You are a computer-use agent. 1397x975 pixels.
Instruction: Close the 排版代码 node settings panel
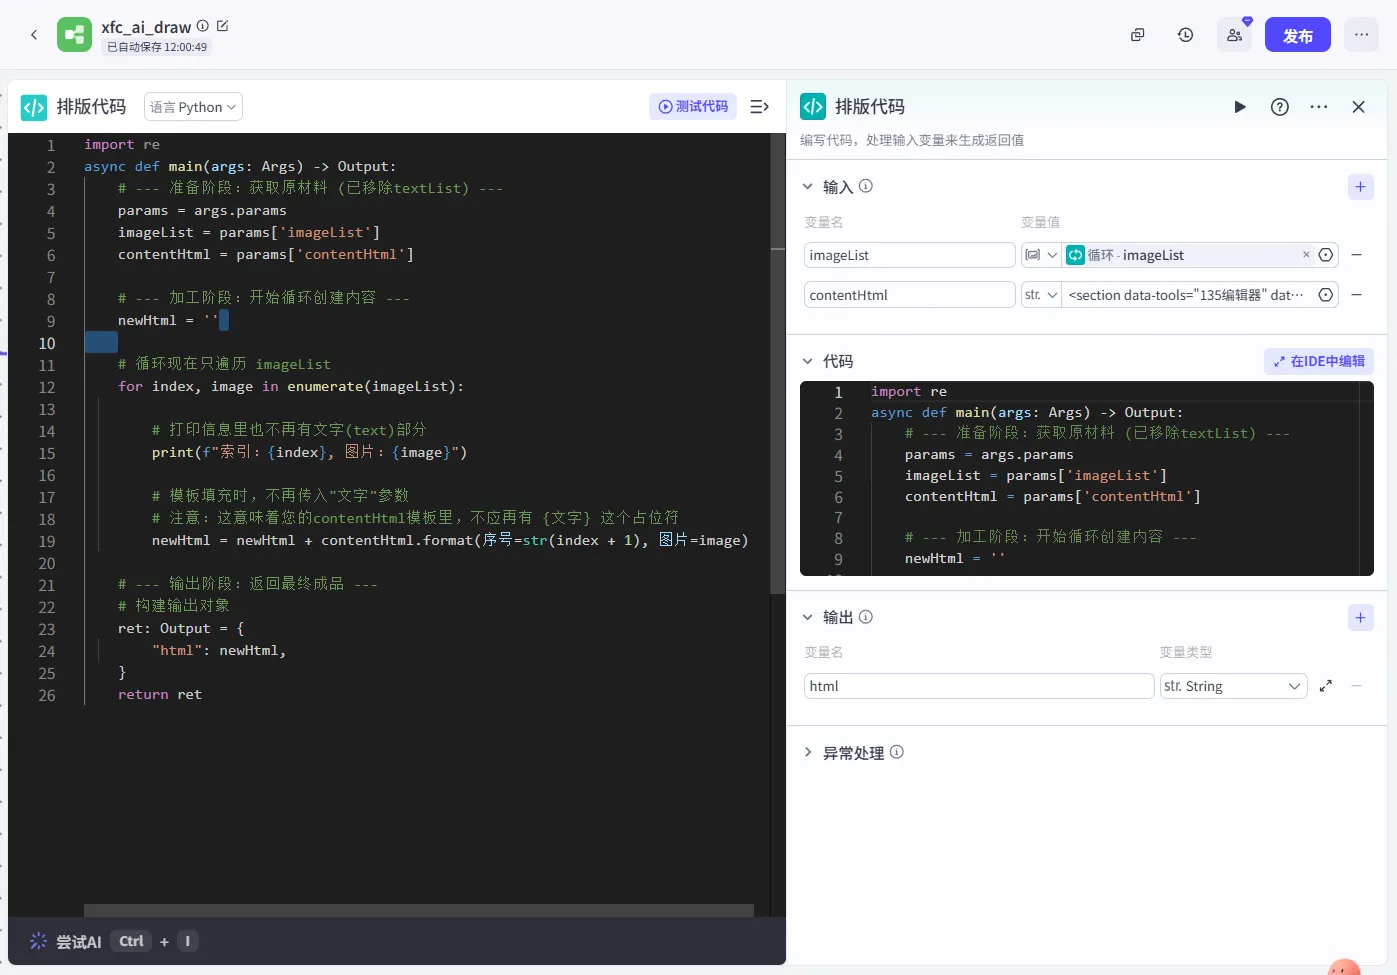pyautogui.click(x=1358, y=107)
